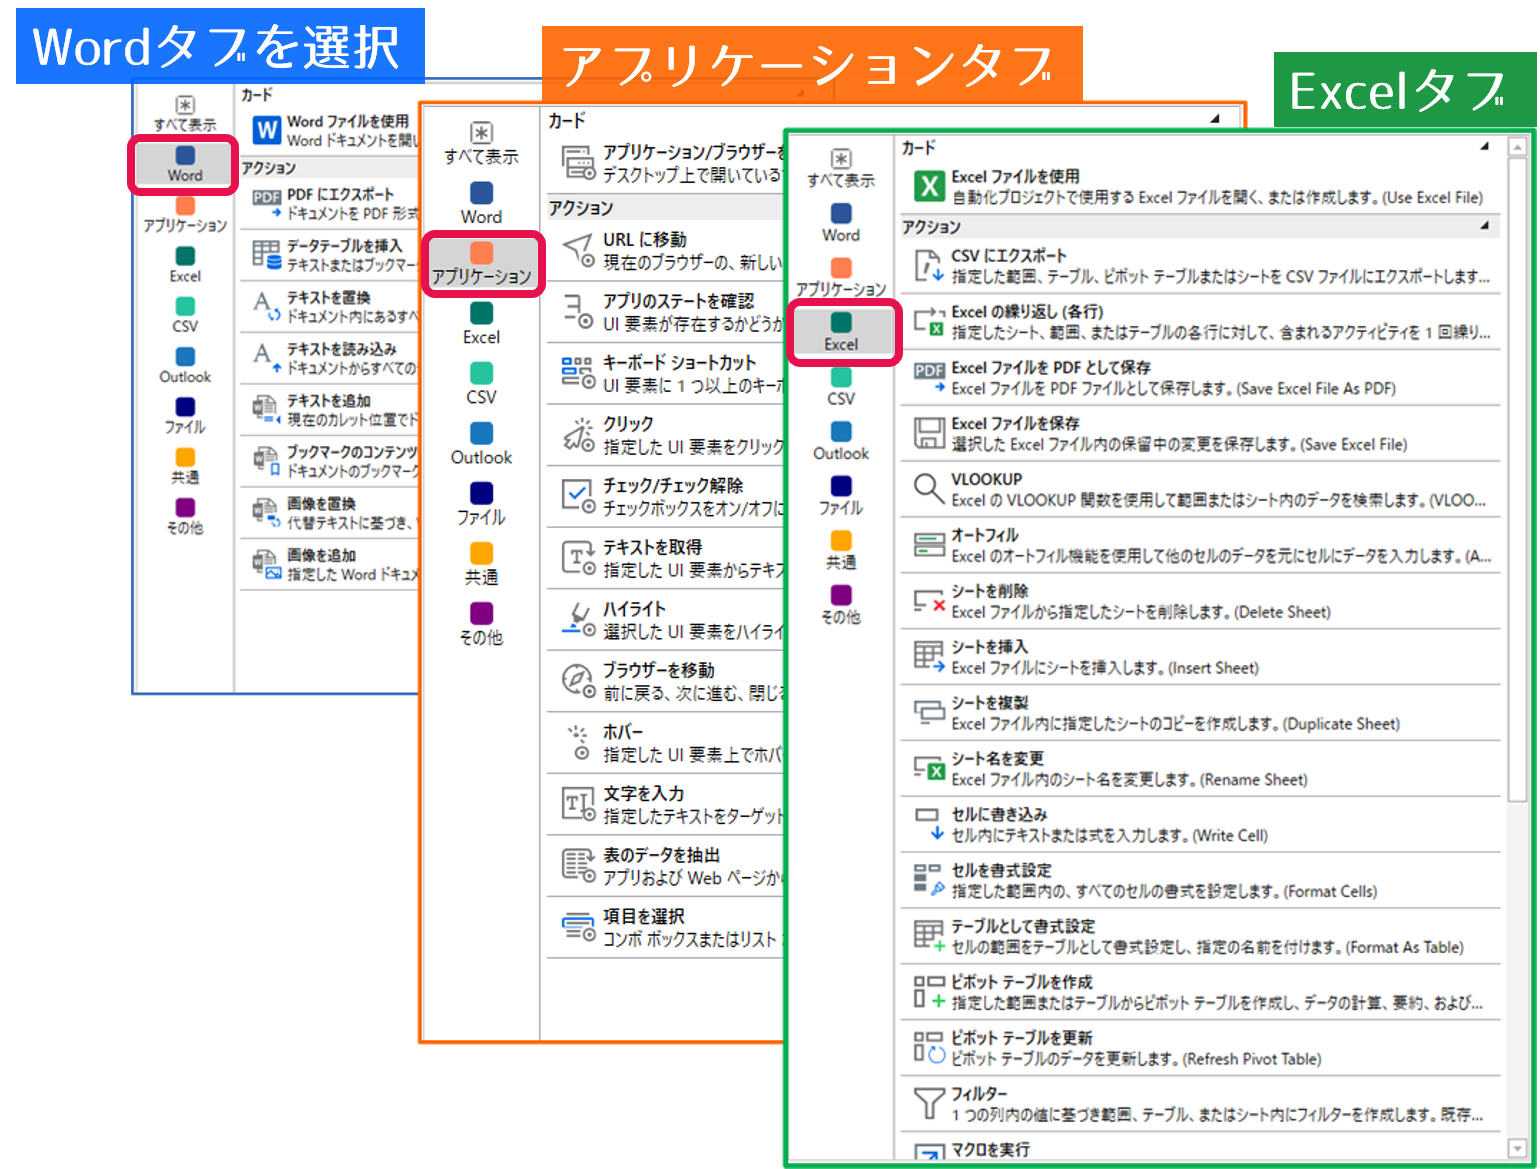Click the ホバー action icon
Screen dimensions: 1540x1169
click(578, 743)
